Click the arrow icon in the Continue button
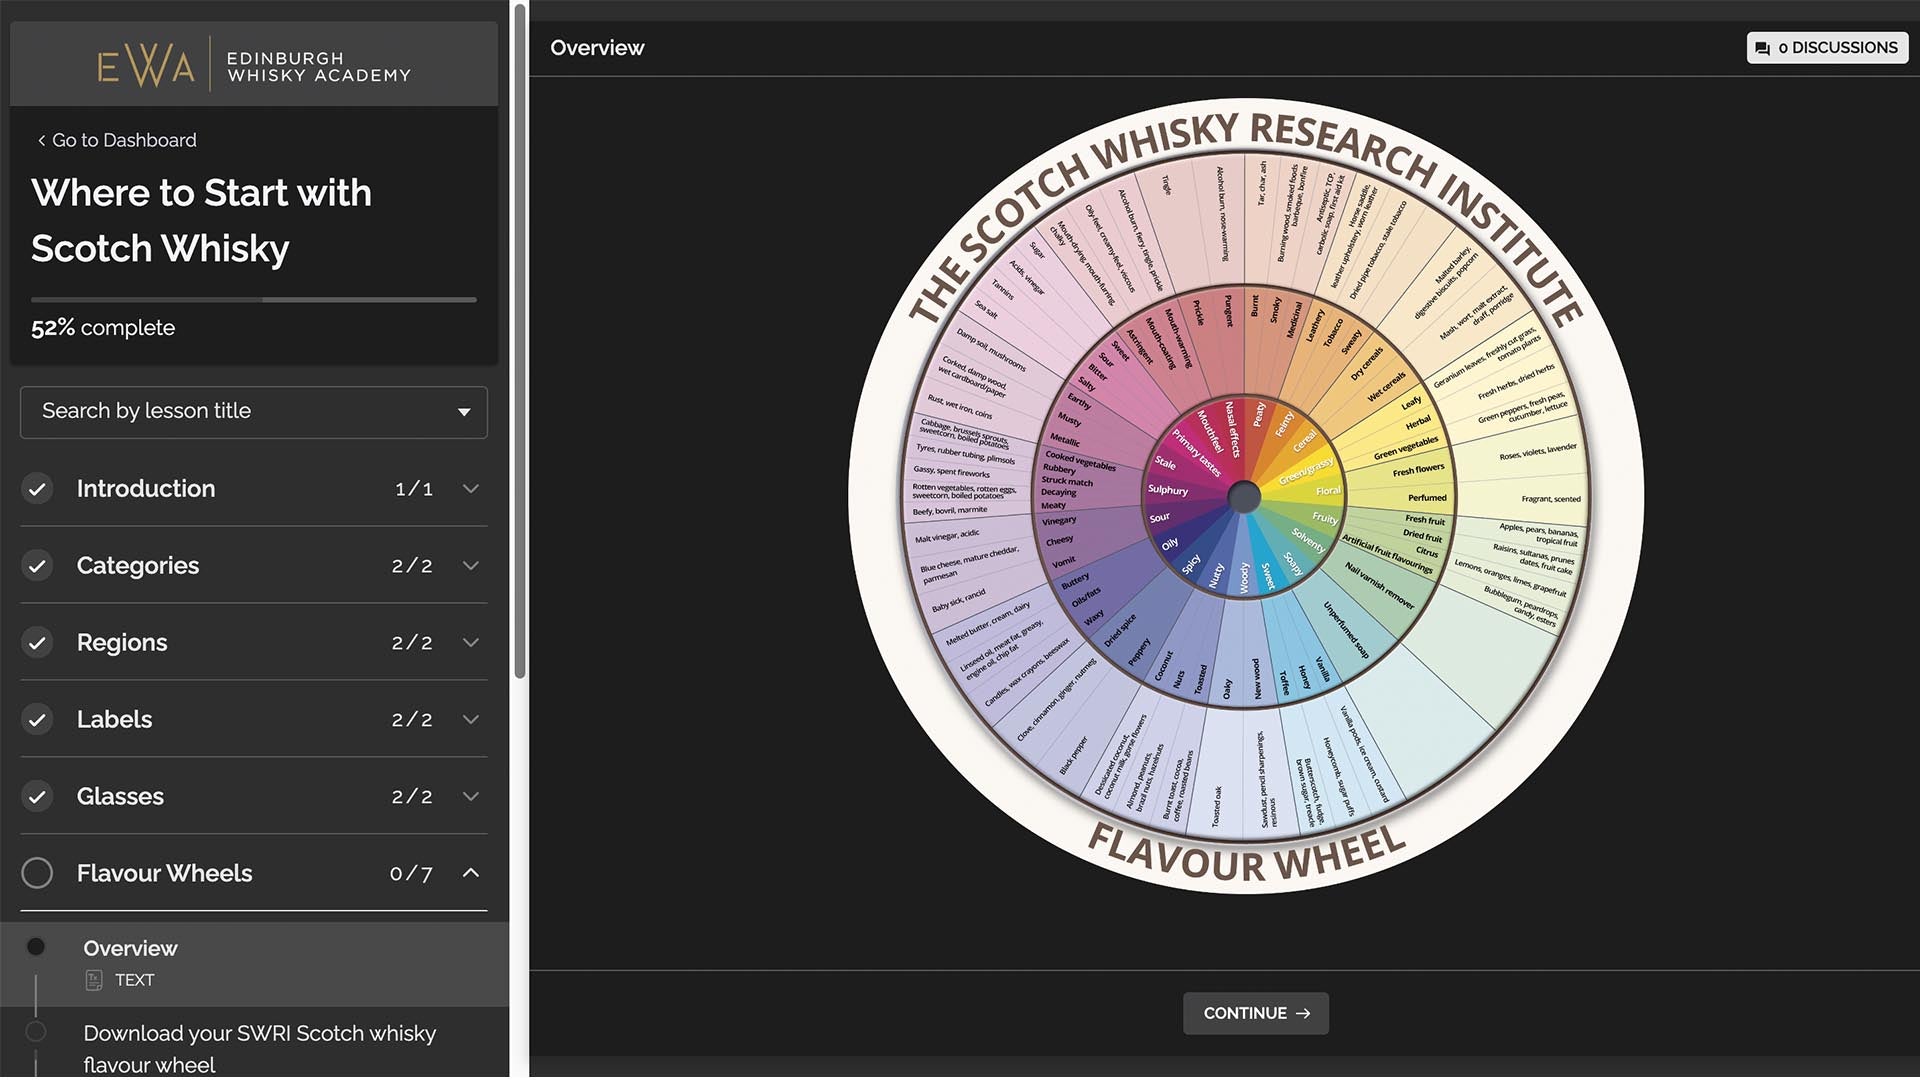 (1303, 1014)
